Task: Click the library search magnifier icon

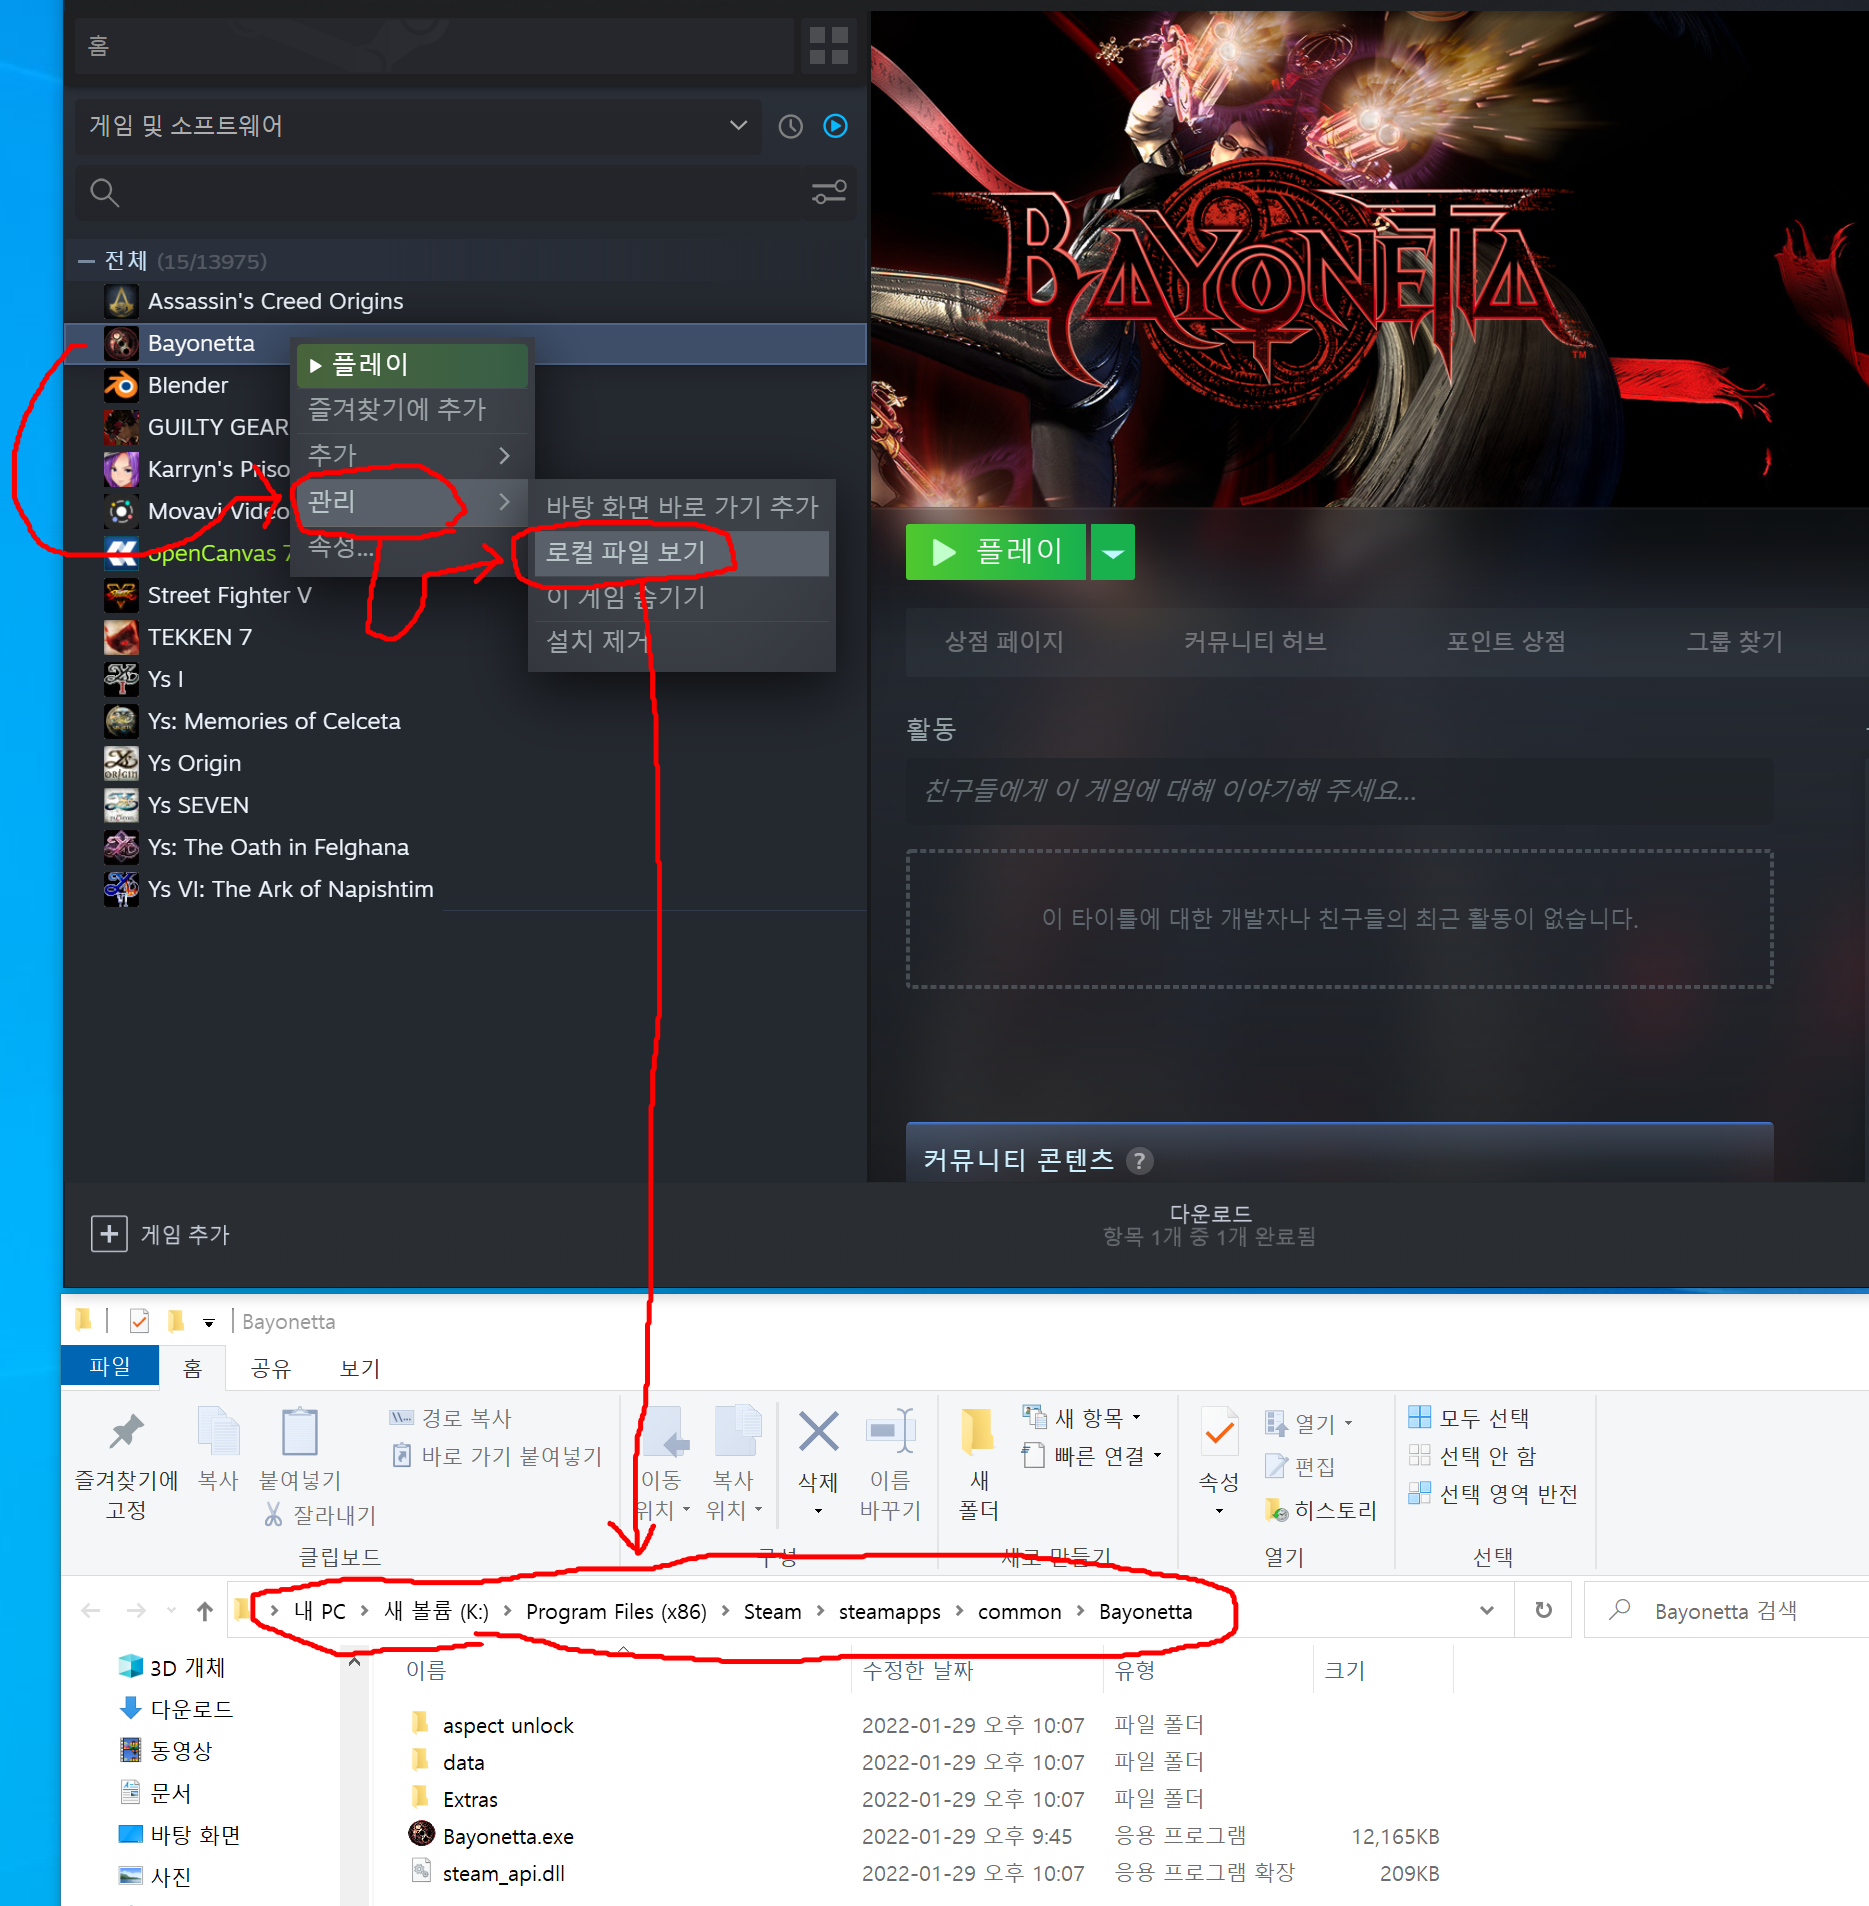Action: [104, 192]
